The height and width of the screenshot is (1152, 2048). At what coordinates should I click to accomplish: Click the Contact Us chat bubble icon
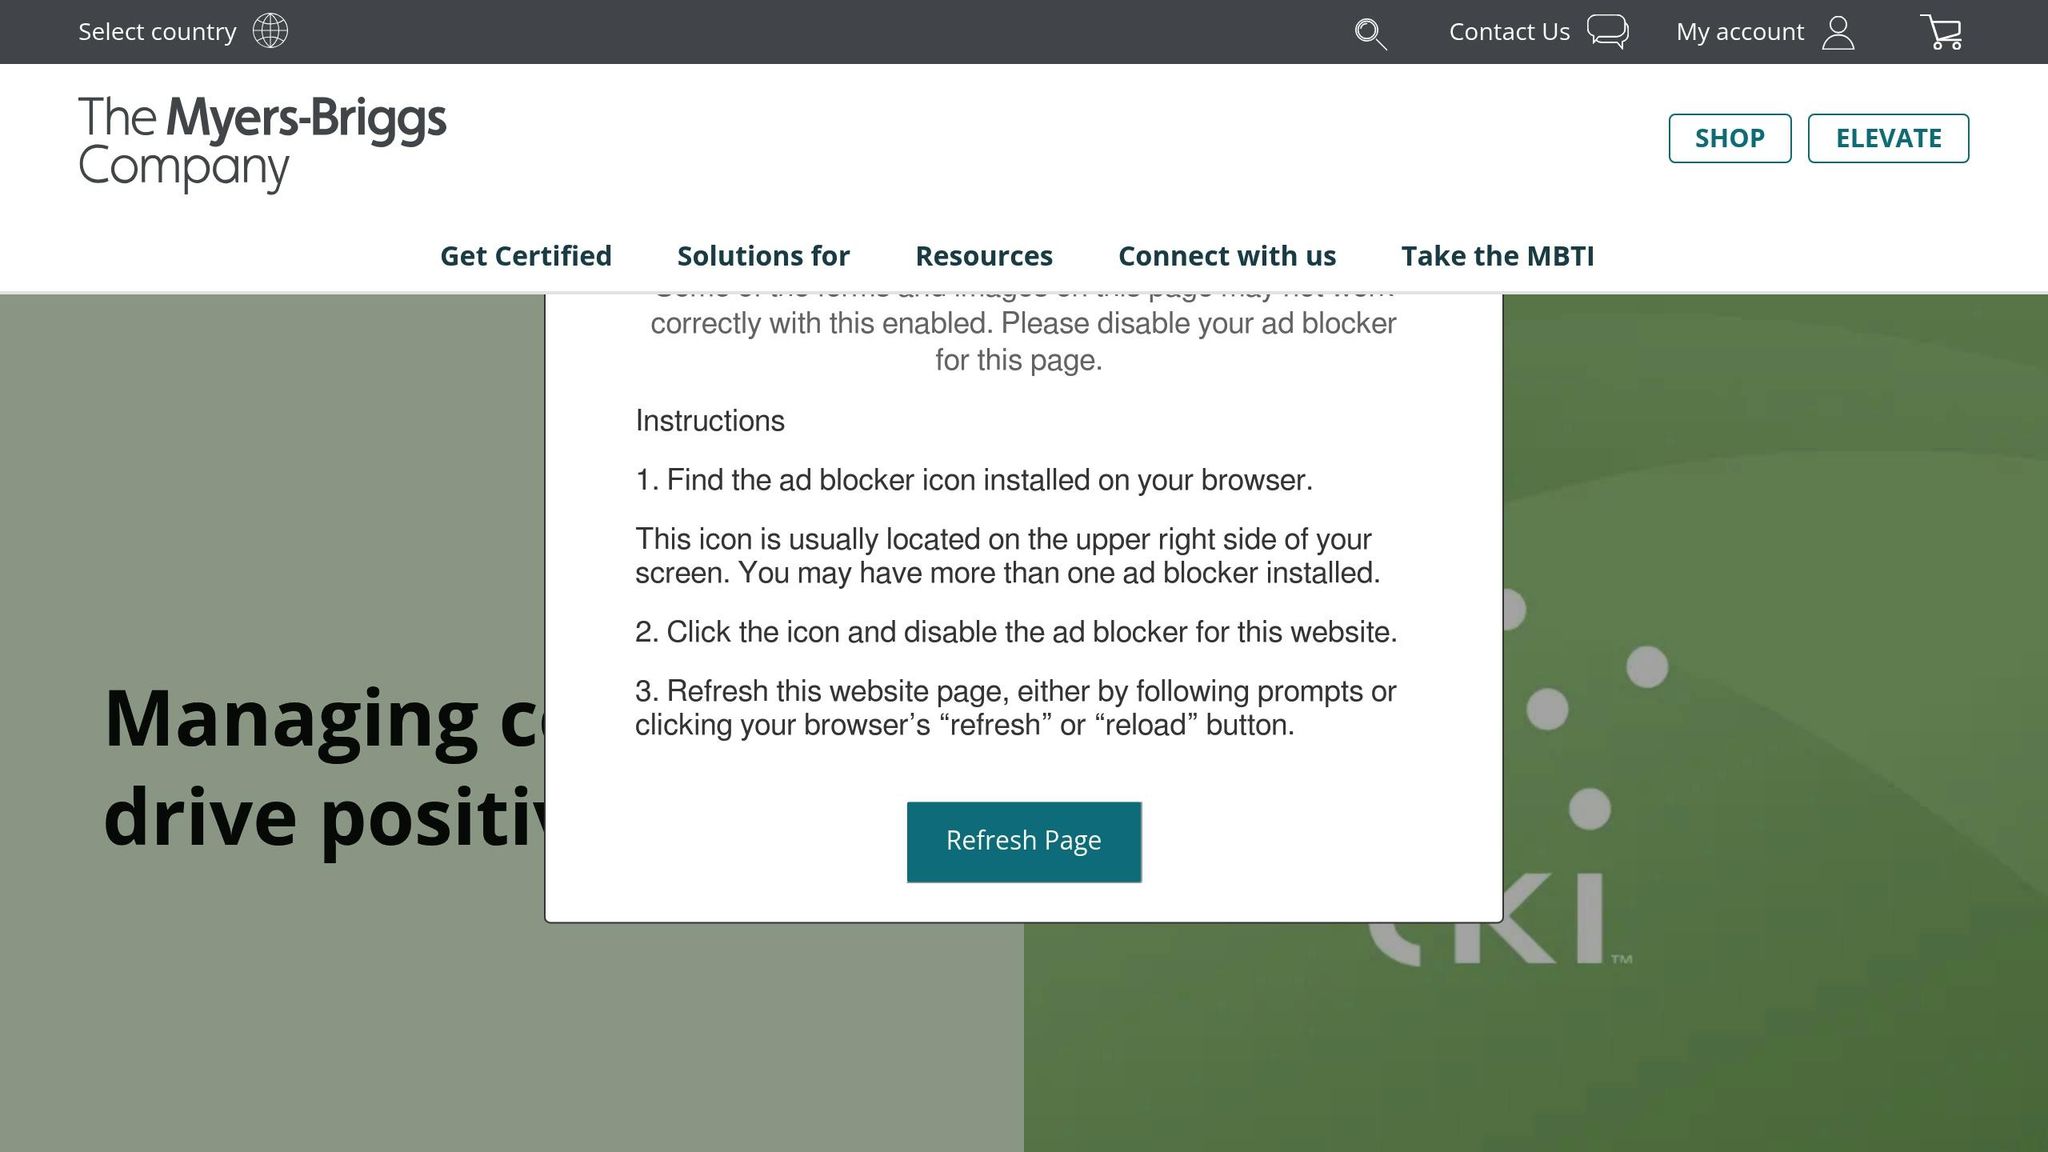tap(1608, 31)
